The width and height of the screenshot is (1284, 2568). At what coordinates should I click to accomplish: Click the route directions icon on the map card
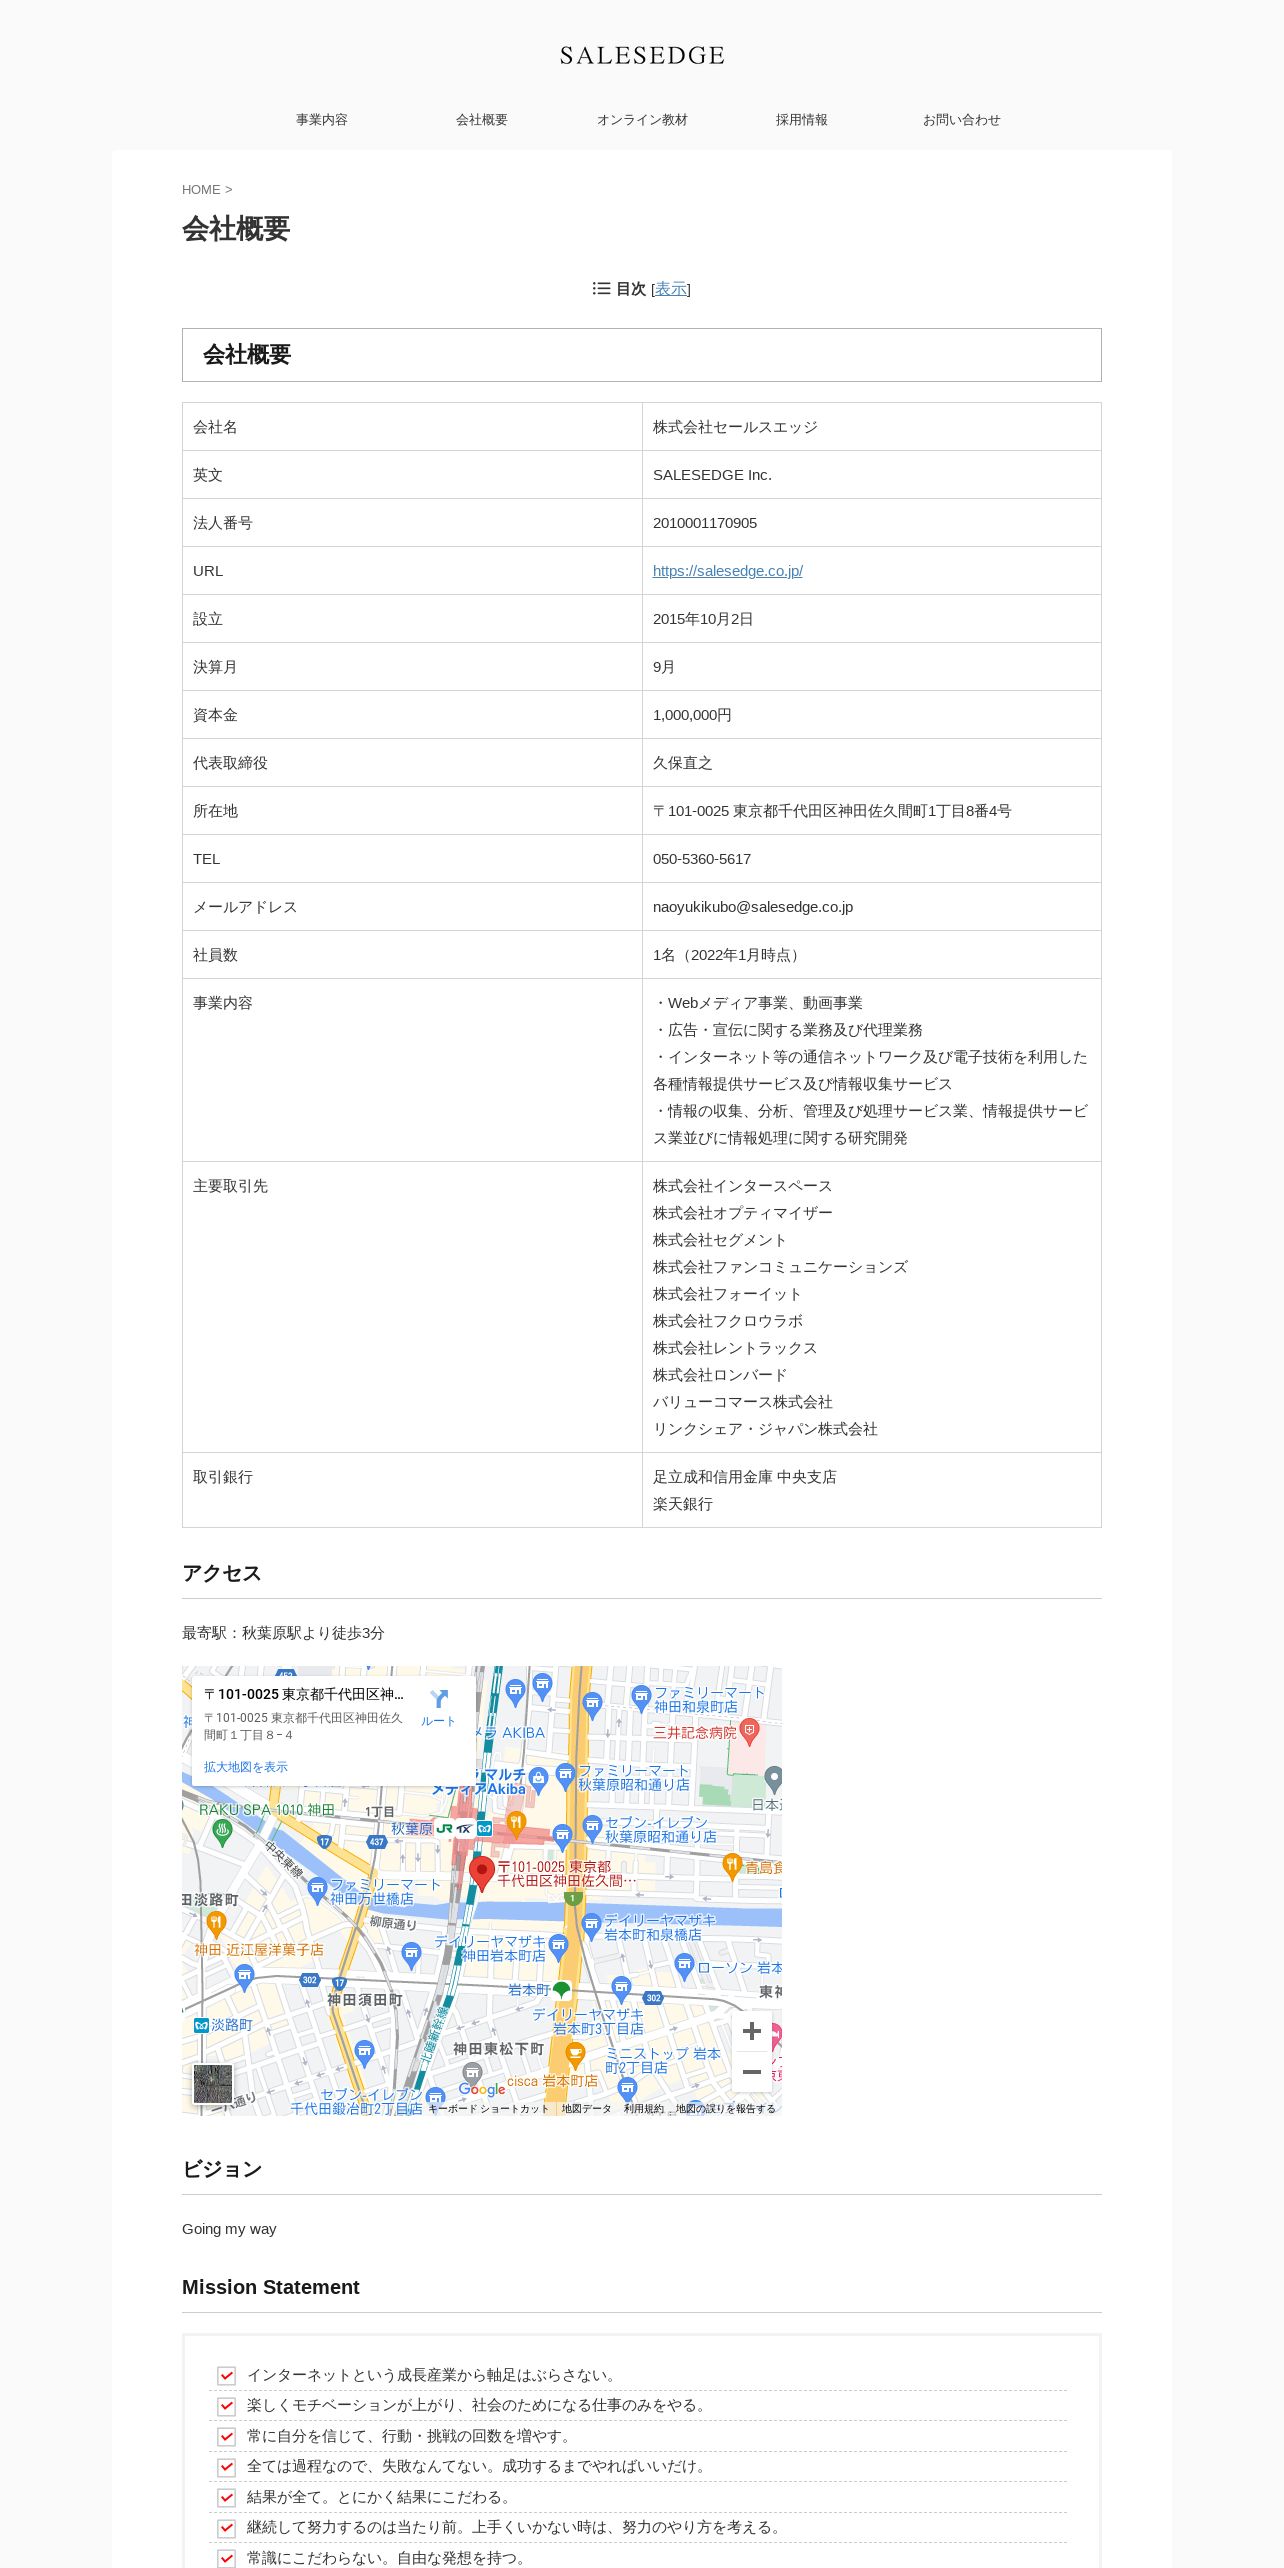coord(438,1699)
